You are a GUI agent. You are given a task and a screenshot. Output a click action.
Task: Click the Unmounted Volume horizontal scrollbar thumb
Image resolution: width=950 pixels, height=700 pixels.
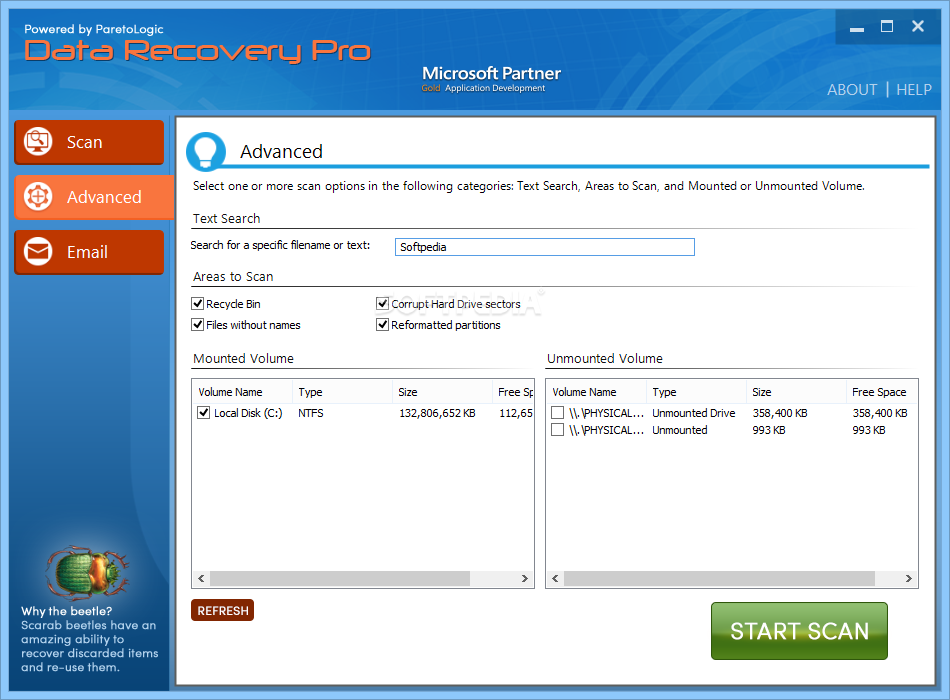719,579
